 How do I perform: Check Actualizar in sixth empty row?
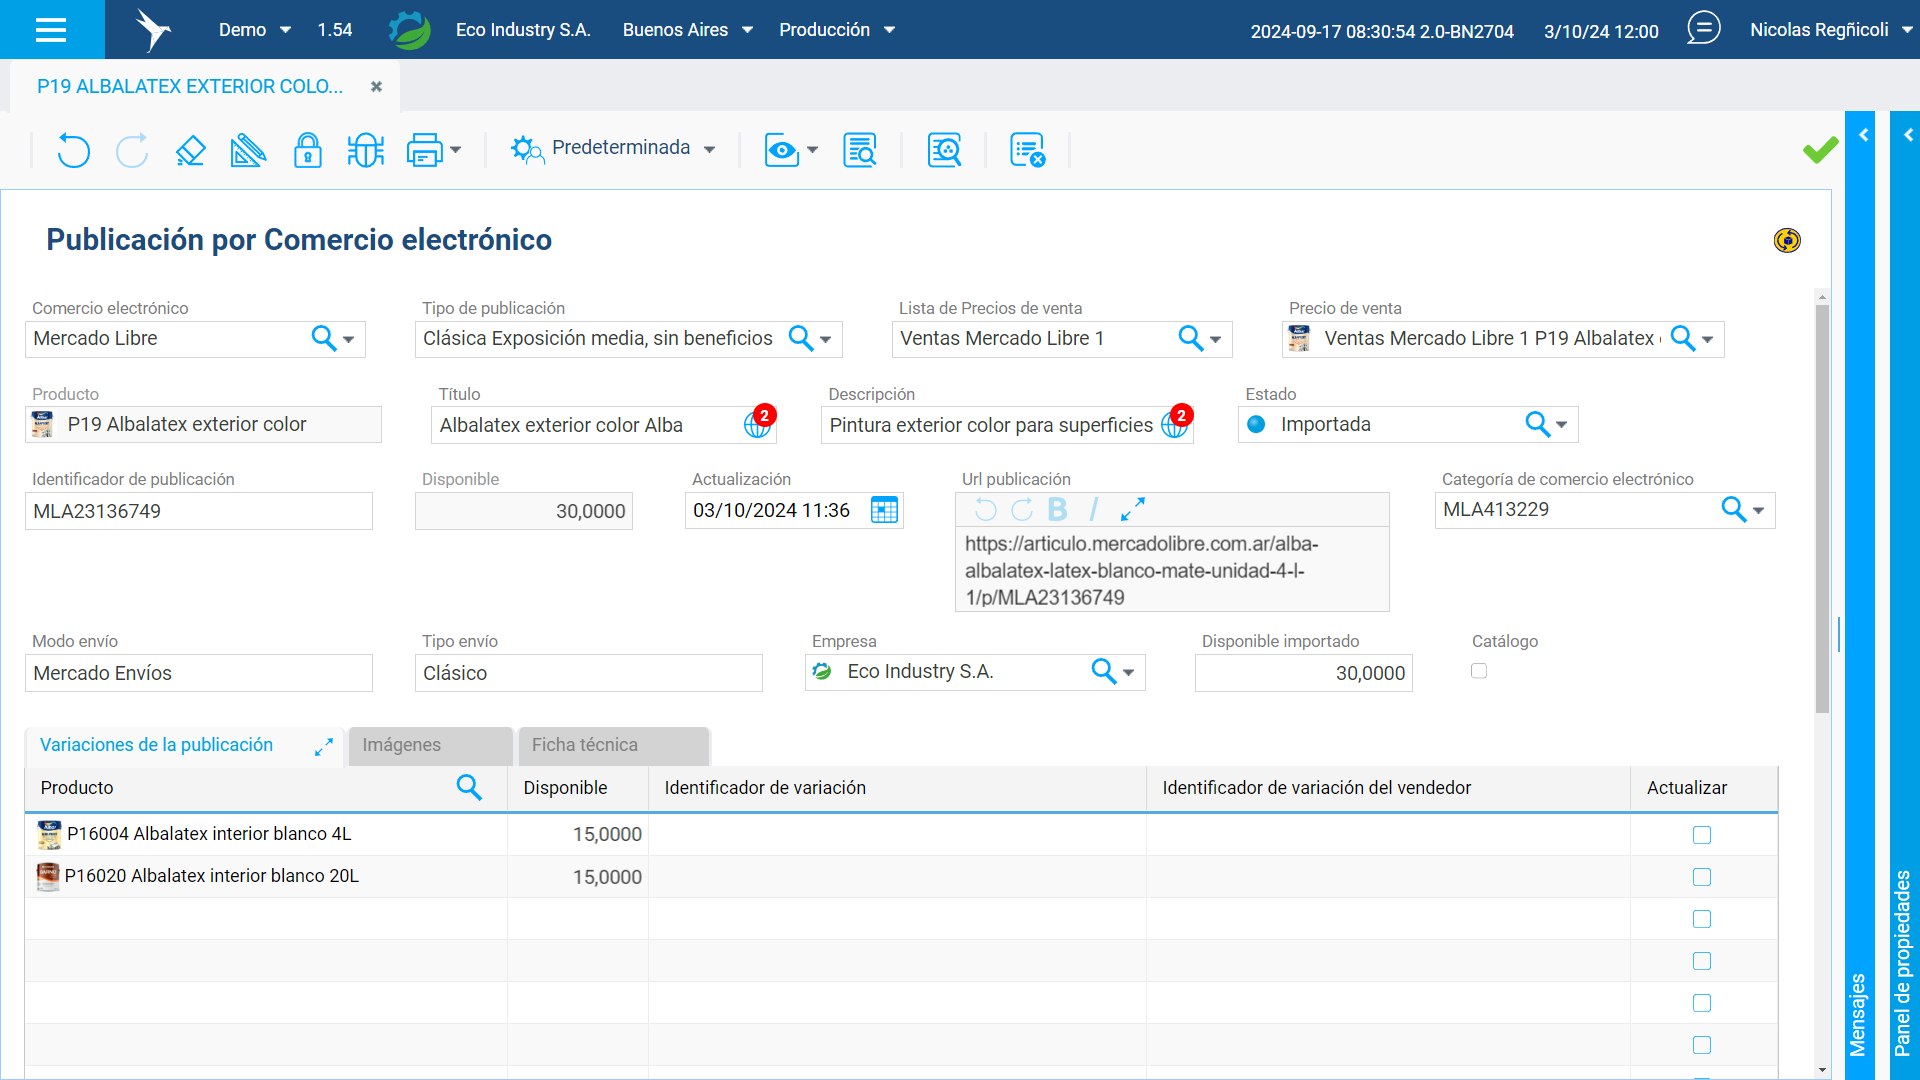pyautogui.click(x=1702, y=1045)
